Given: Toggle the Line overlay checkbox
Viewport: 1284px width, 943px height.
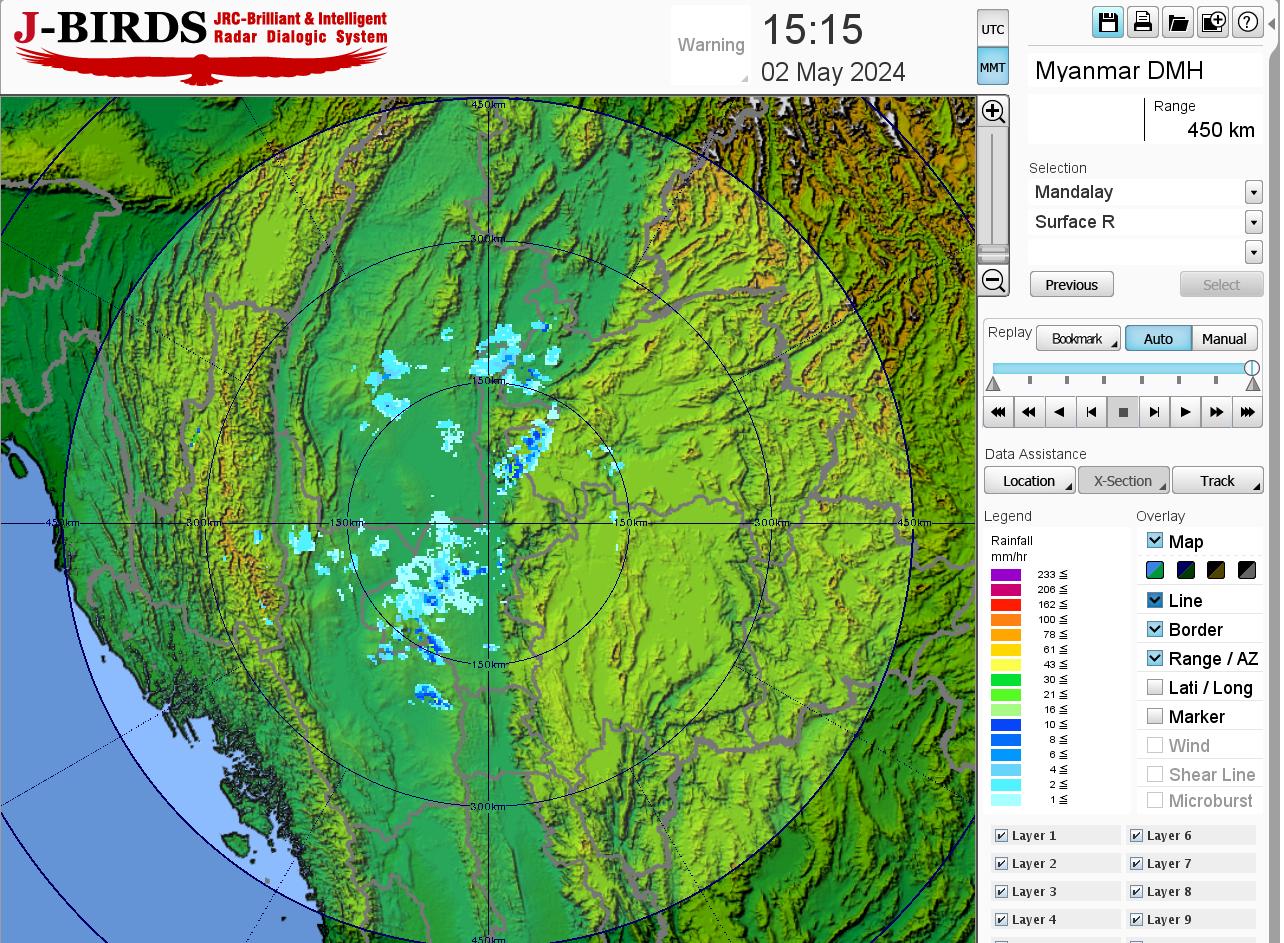Looking at the screenshot, I should [1155, 600].
